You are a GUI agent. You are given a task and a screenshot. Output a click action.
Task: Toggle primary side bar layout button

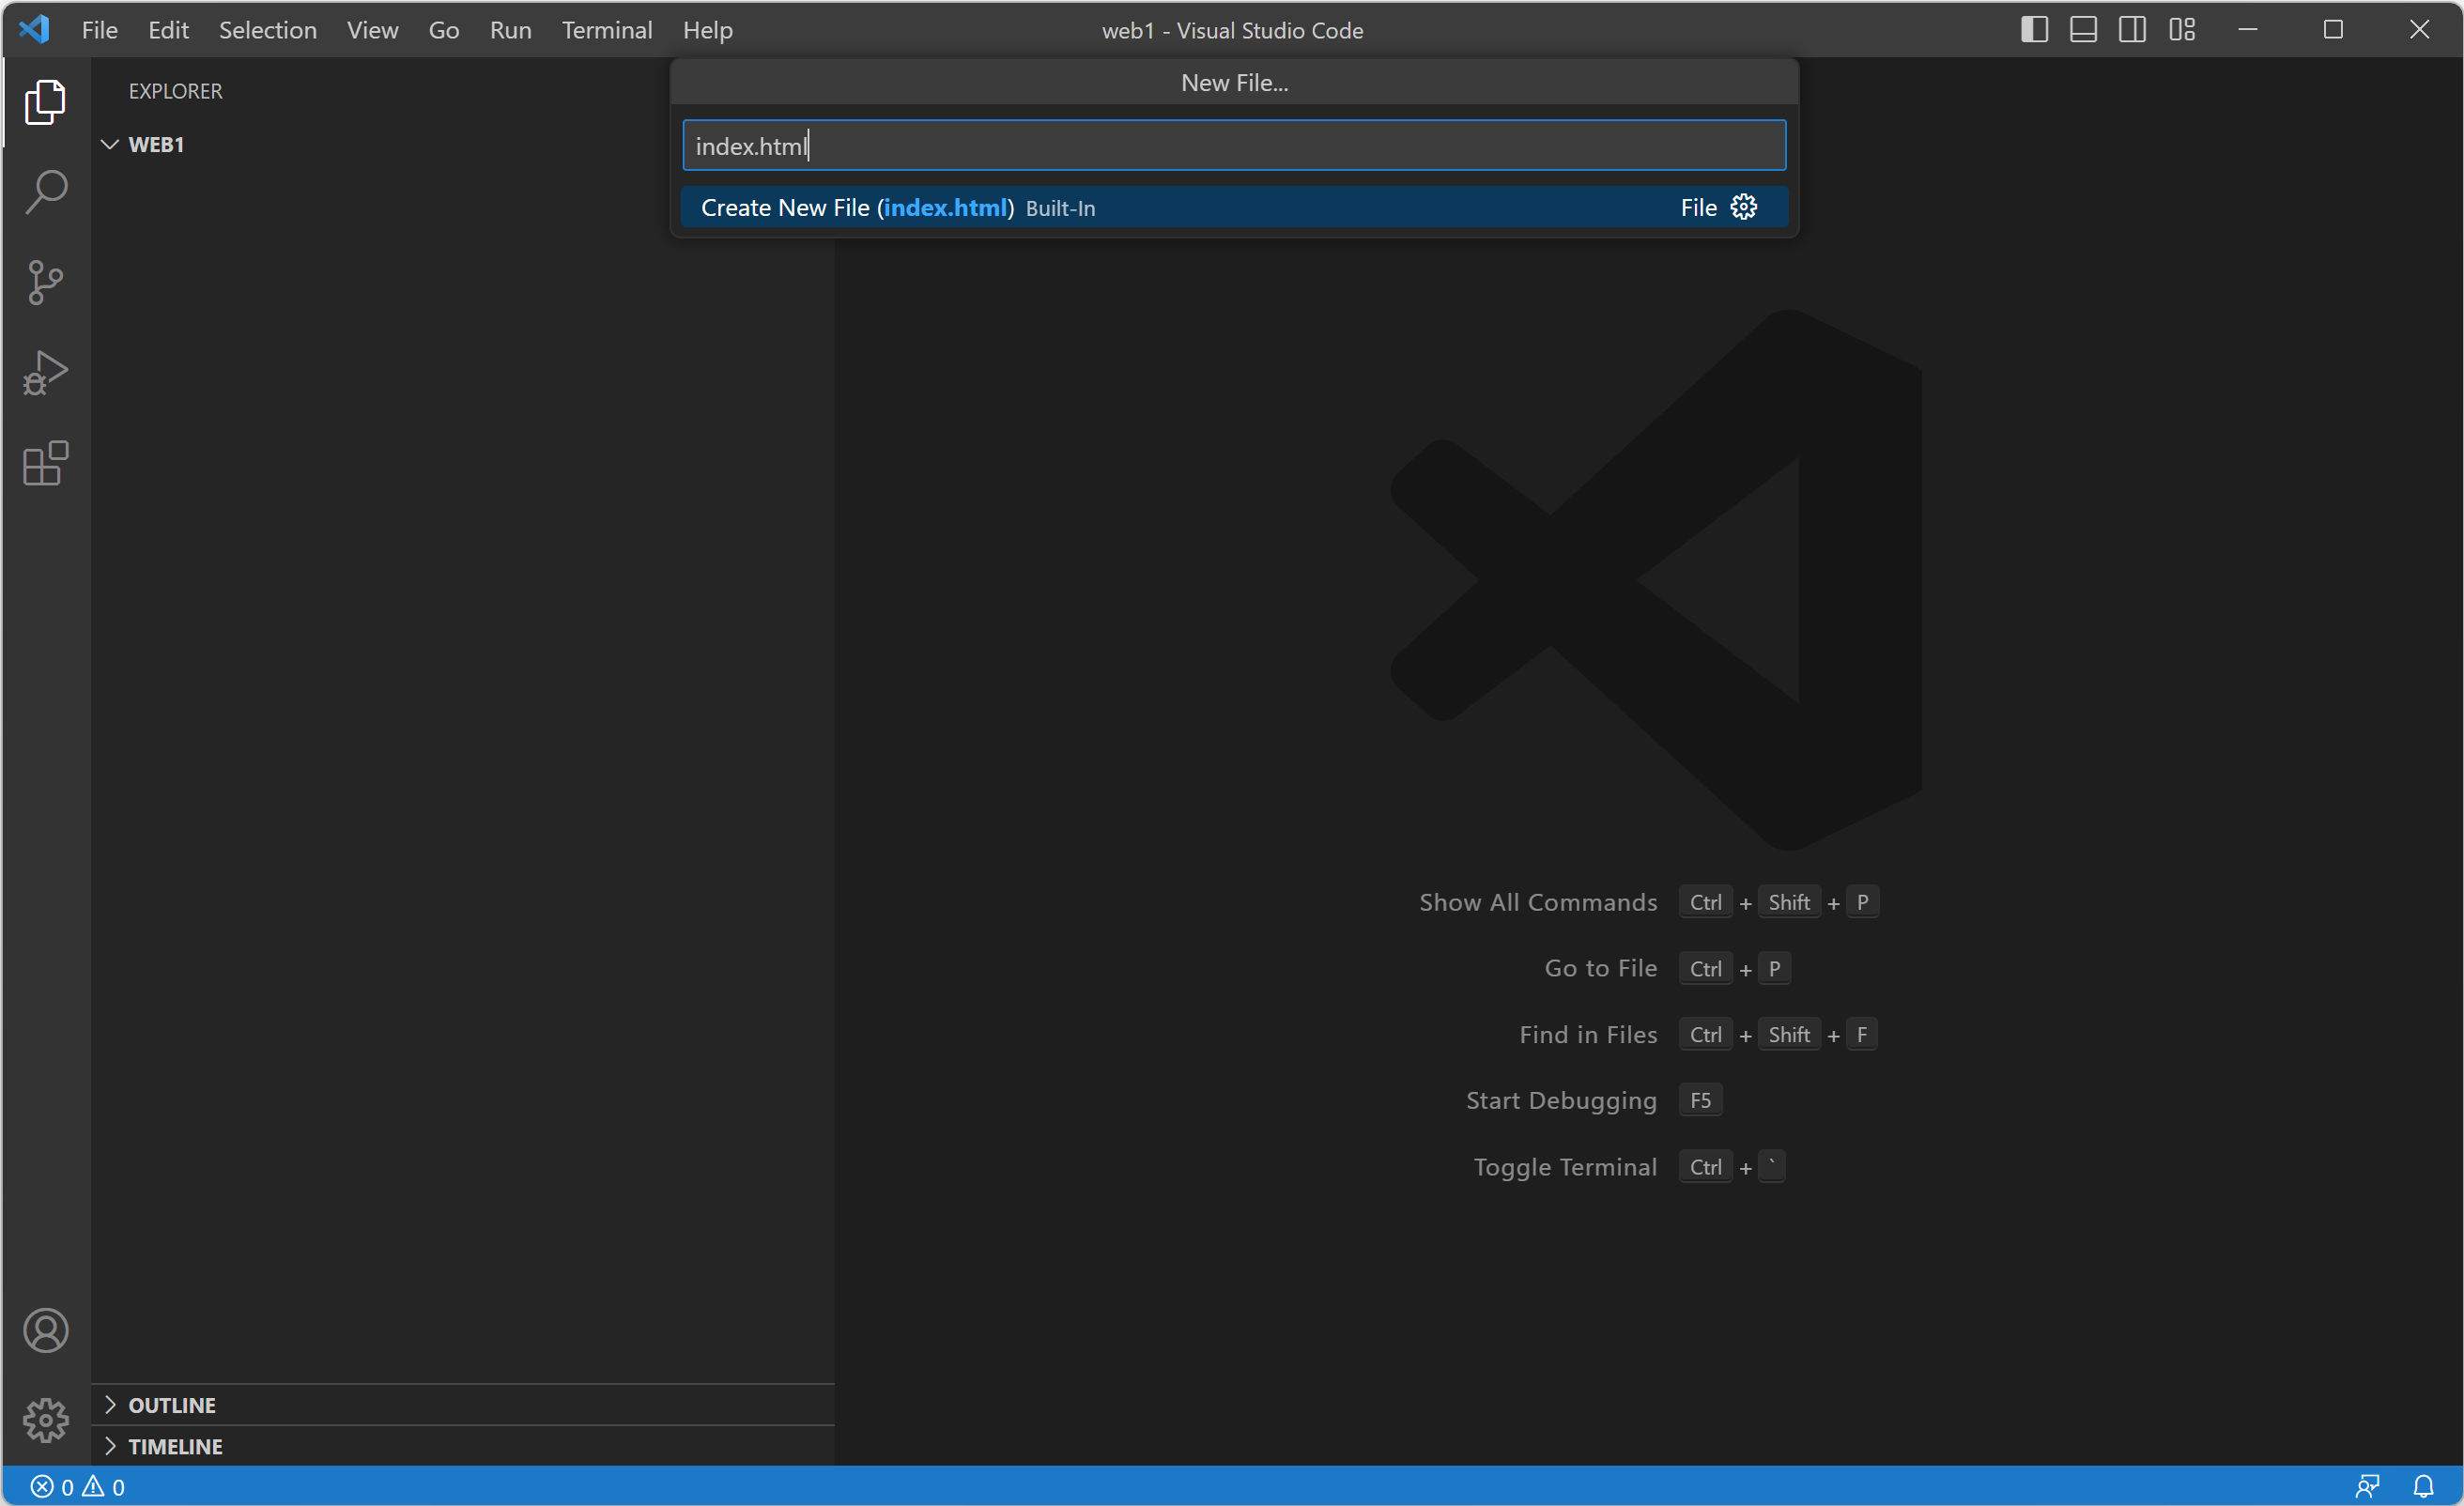(2034, 30)
